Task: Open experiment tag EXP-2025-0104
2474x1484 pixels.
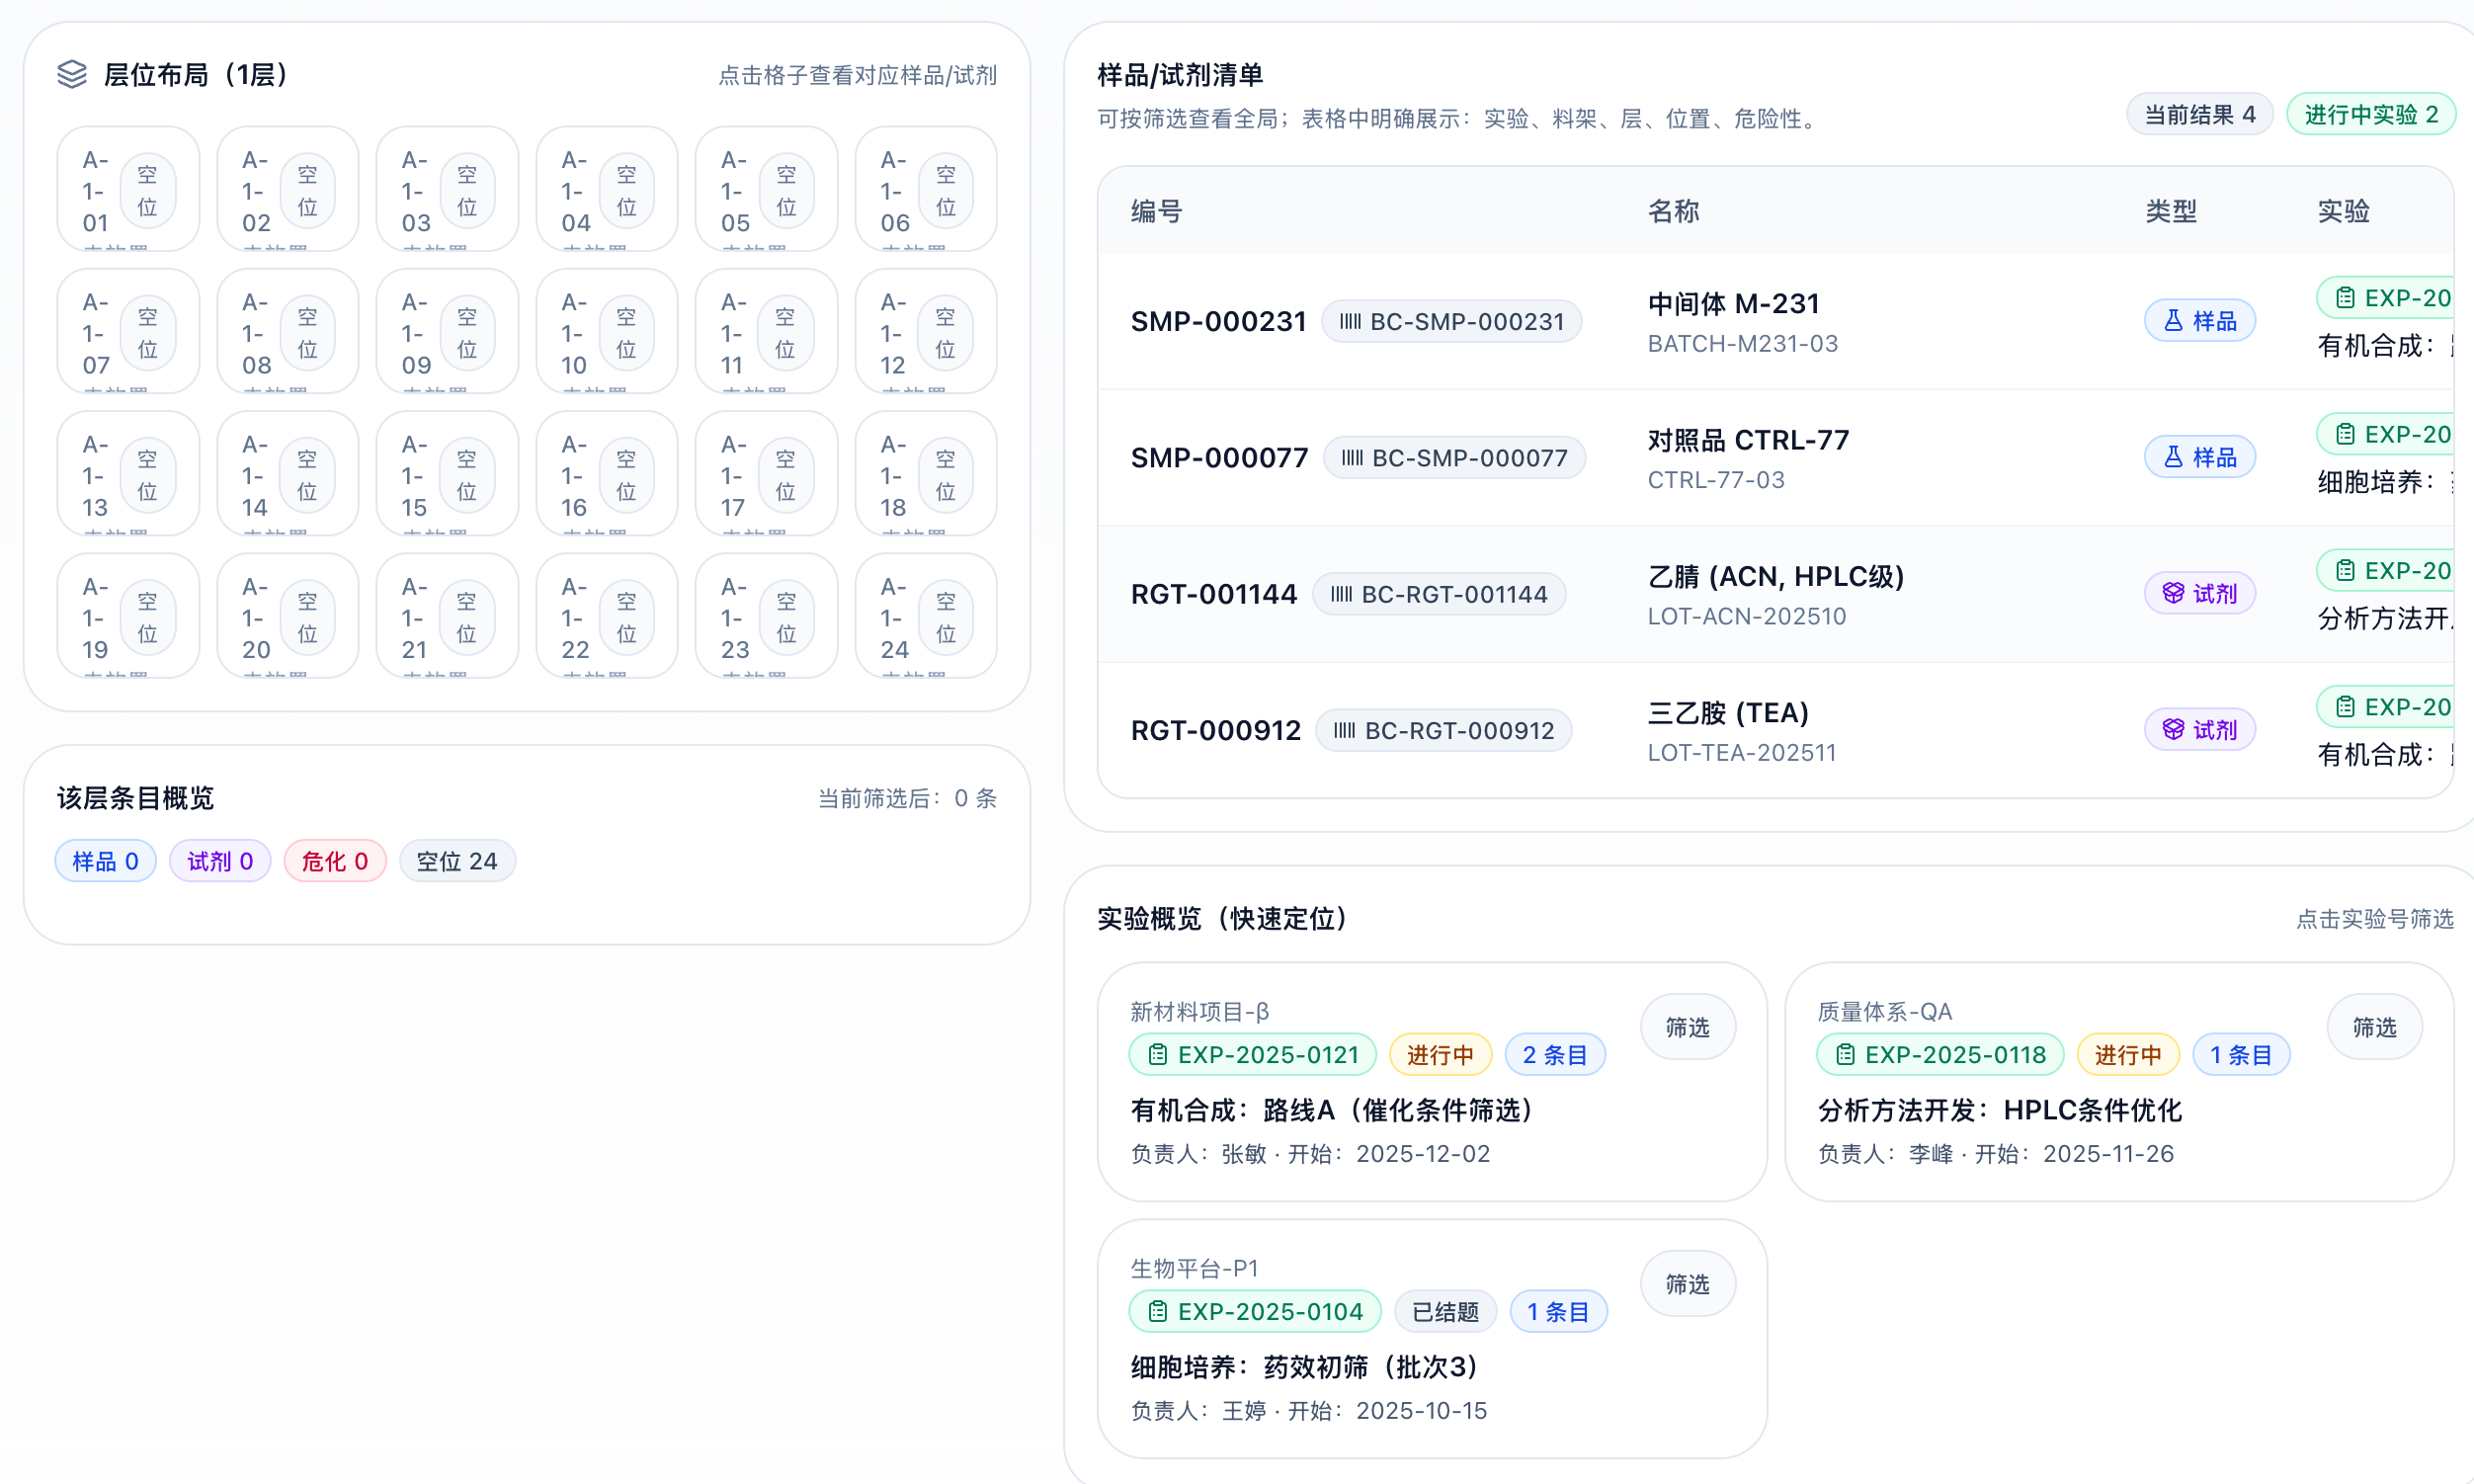Action: [x=1254, y=1311]
